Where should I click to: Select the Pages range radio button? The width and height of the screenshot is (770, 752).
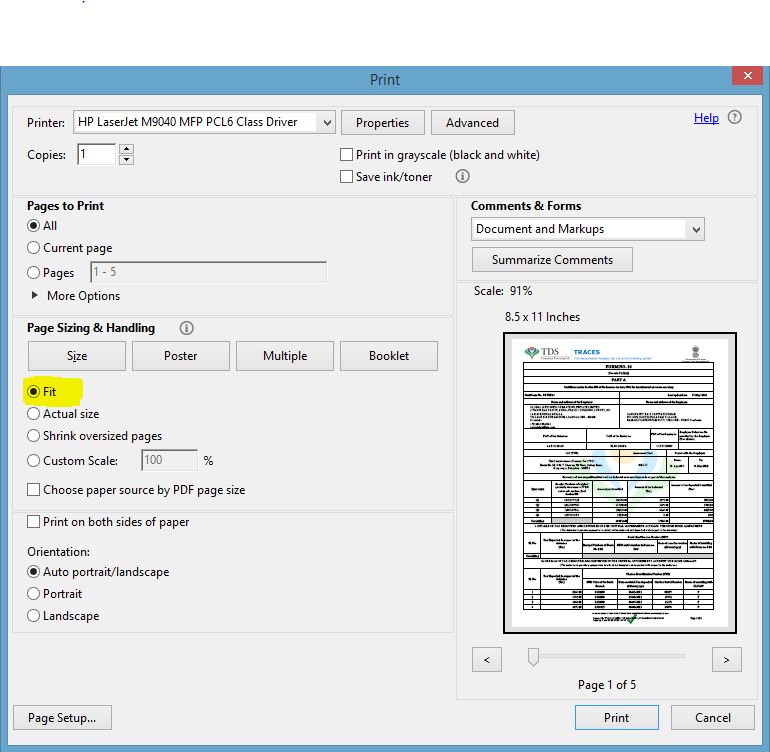(33, 272)
